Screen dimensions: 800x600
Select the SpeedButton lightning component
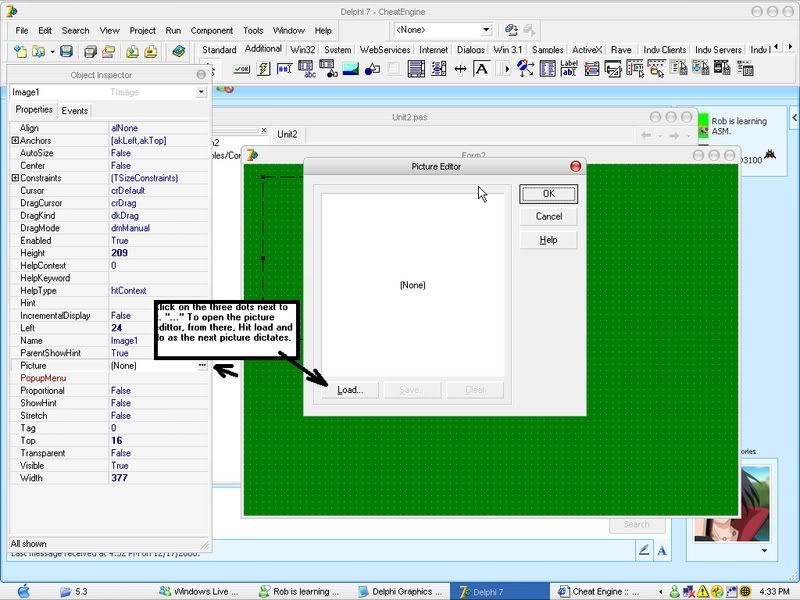click(264, 69)
